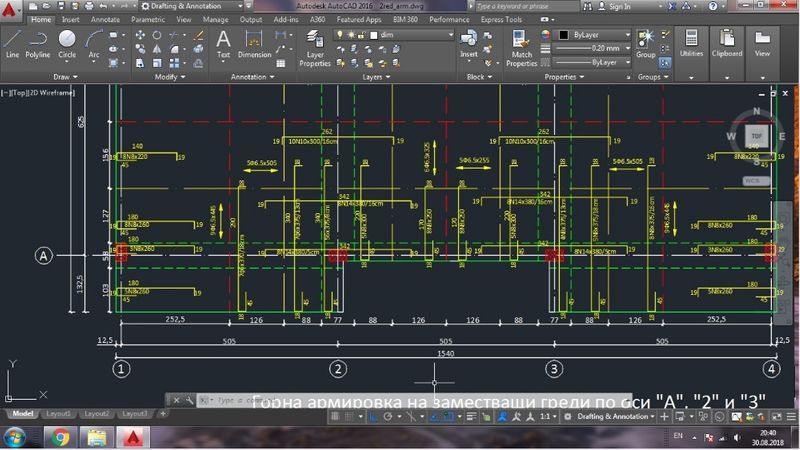This screenshot has width=800, height=450.
Task: Click the Mirror tool in Modify panel
Action: (x=157, y=49)
